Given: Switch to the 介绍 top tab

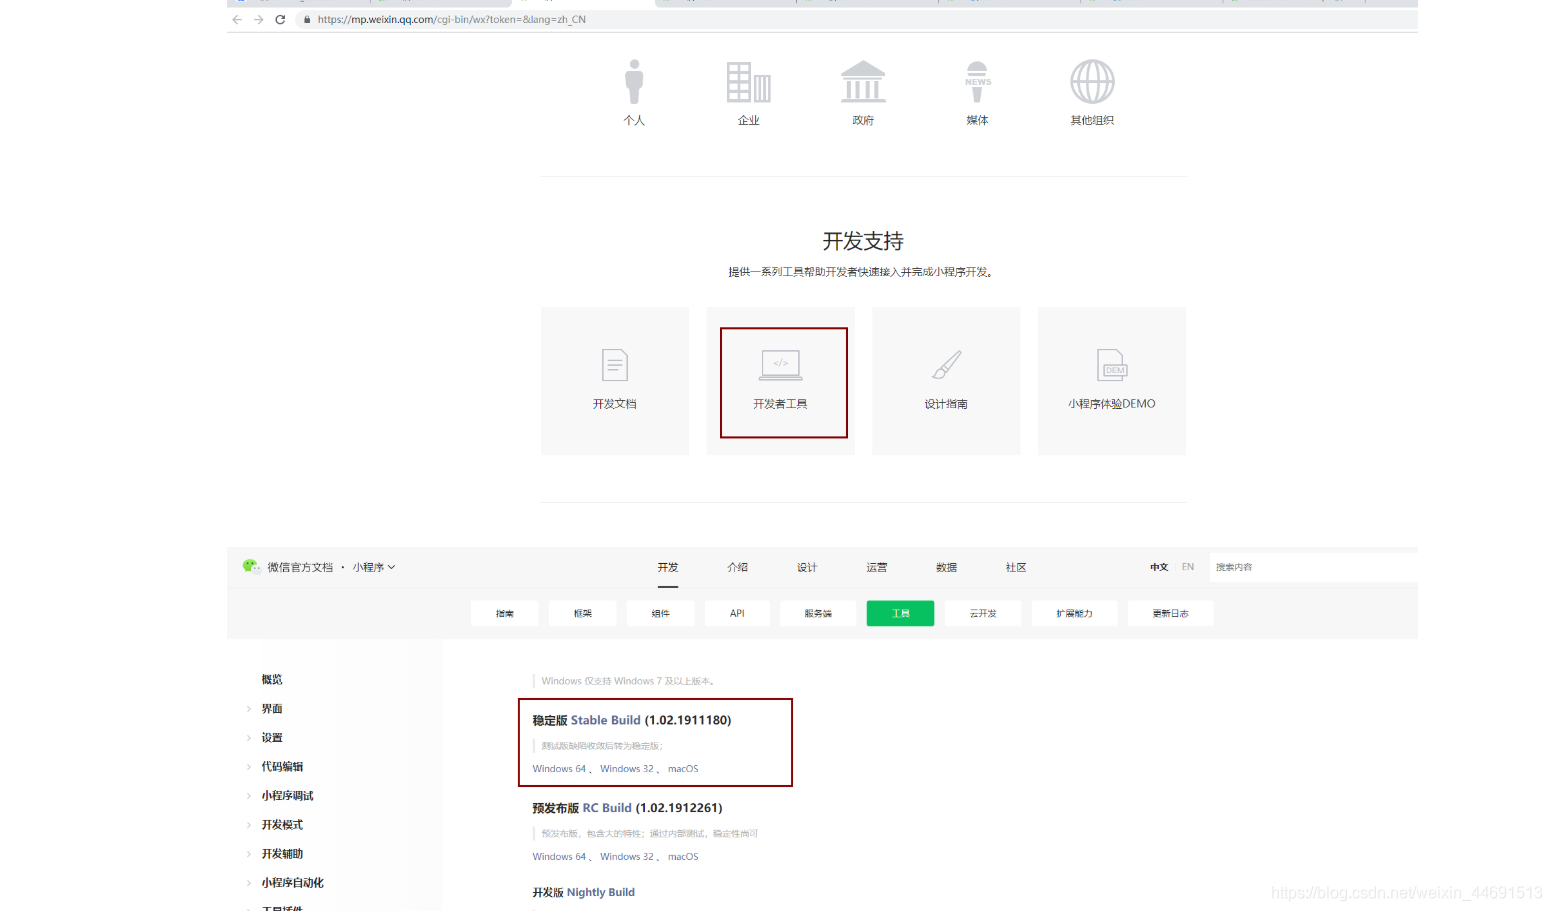Looking at the screenshot, I should click(738, 567).
